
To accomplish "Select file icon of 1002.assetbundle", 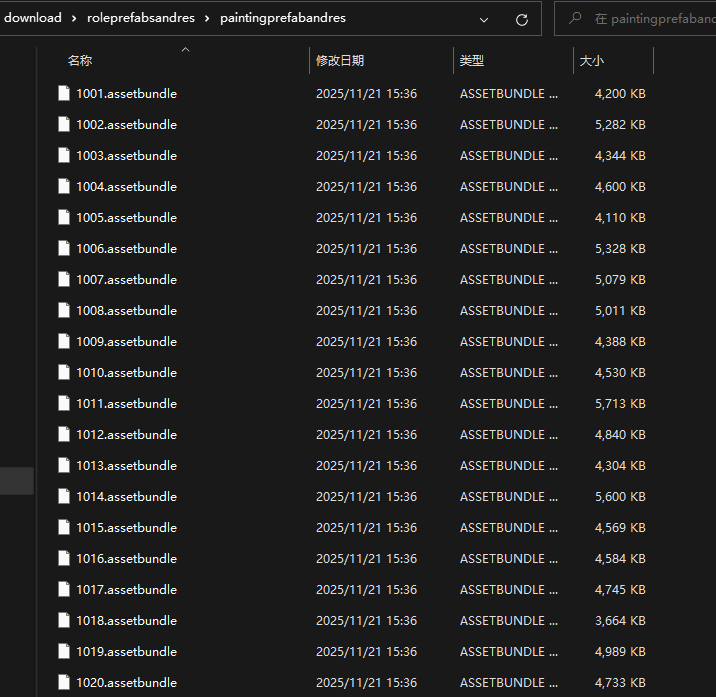I will pyautogui.click(x=64, y=124).
